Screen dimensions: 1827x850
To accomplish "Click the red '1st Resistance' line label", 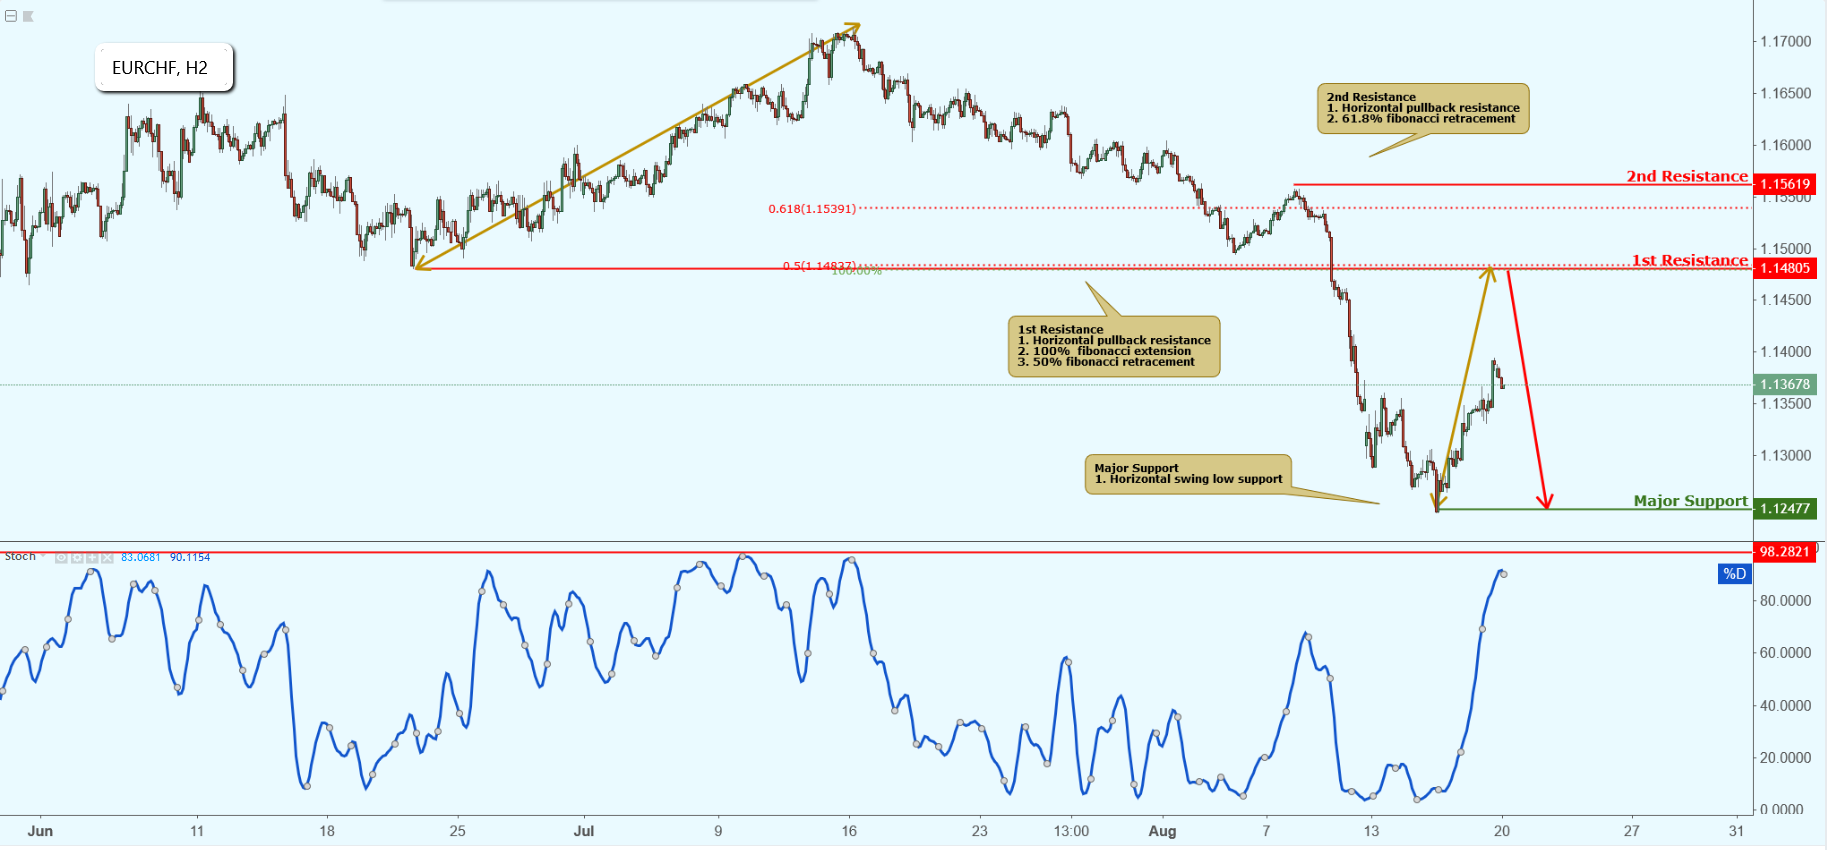I will (1690, 260).
